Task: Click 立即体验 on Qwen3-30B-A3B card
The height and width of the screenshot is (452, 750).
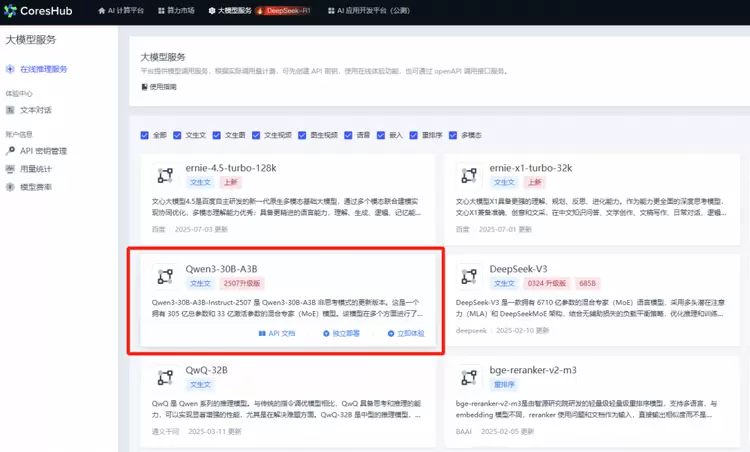Action: (406, 333)
